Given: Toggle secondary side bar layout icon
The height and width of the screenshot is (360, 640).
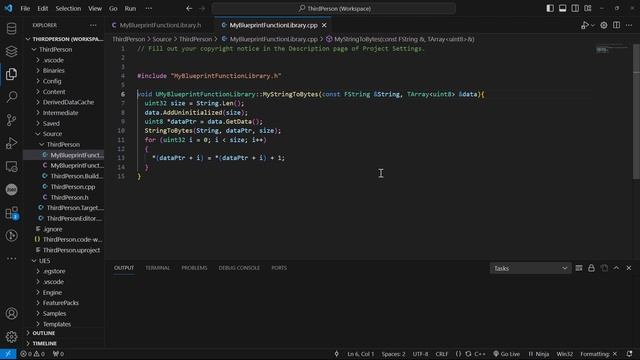Looking at the screenshot, I should [575, 8].
